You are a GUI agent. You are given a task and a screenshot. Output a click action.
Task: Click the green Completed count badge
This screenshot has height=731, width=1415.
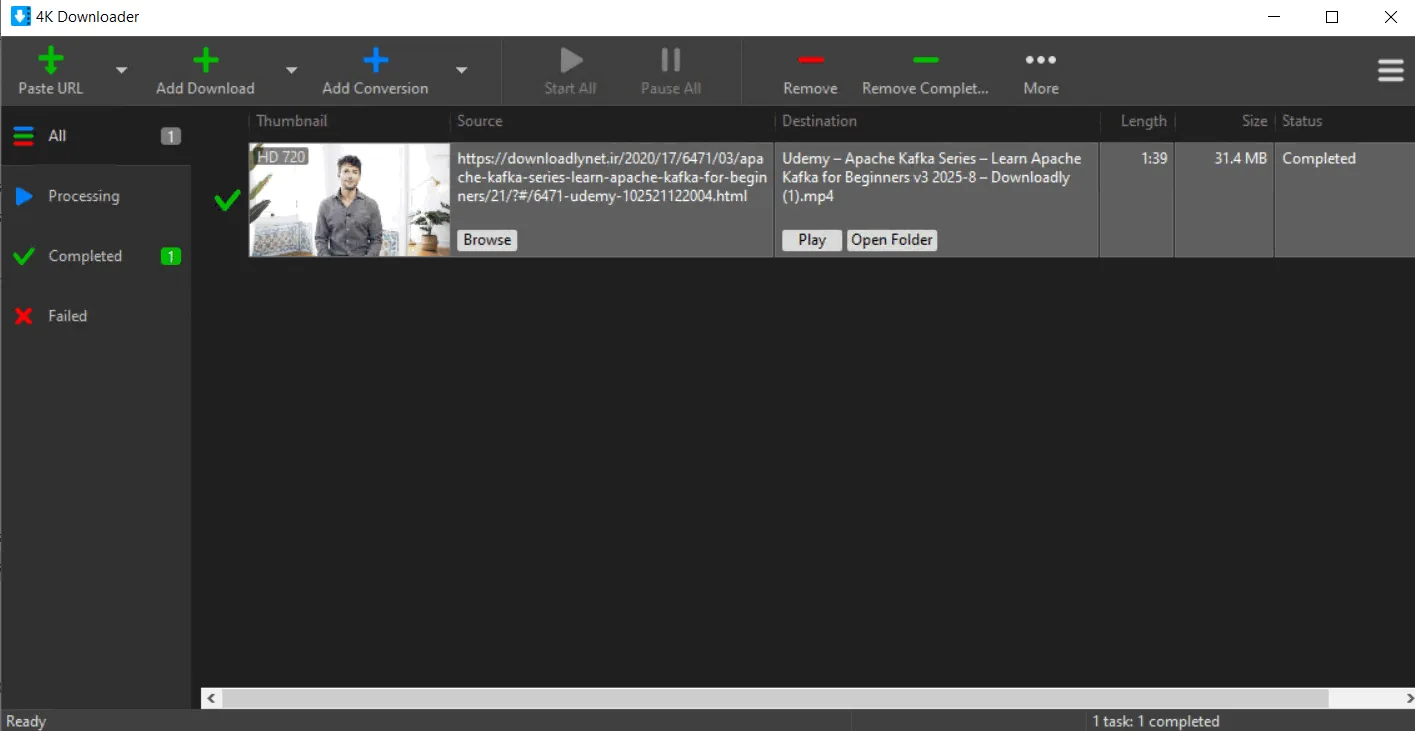click(171, 256)
